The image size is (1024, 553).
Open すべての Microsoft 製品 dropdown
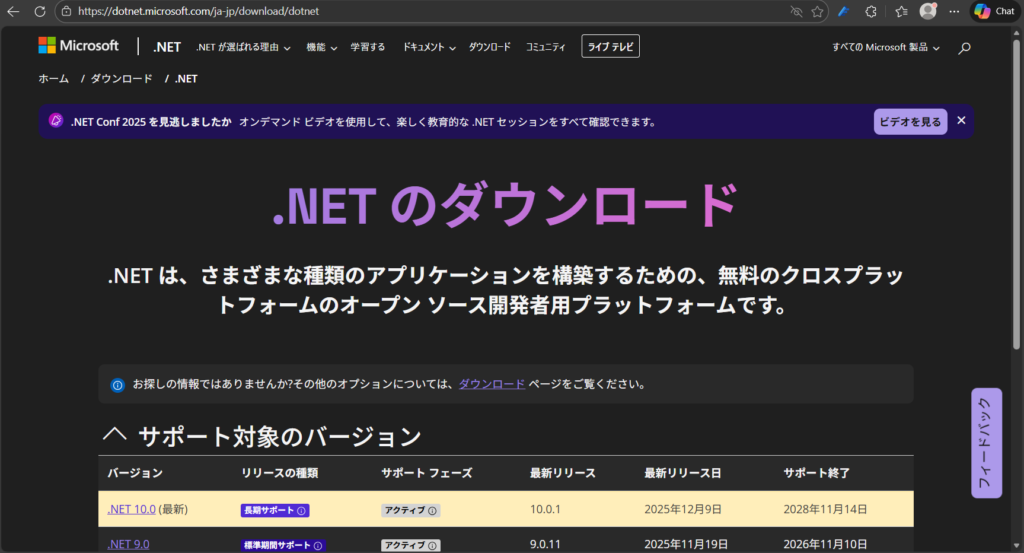886,47
